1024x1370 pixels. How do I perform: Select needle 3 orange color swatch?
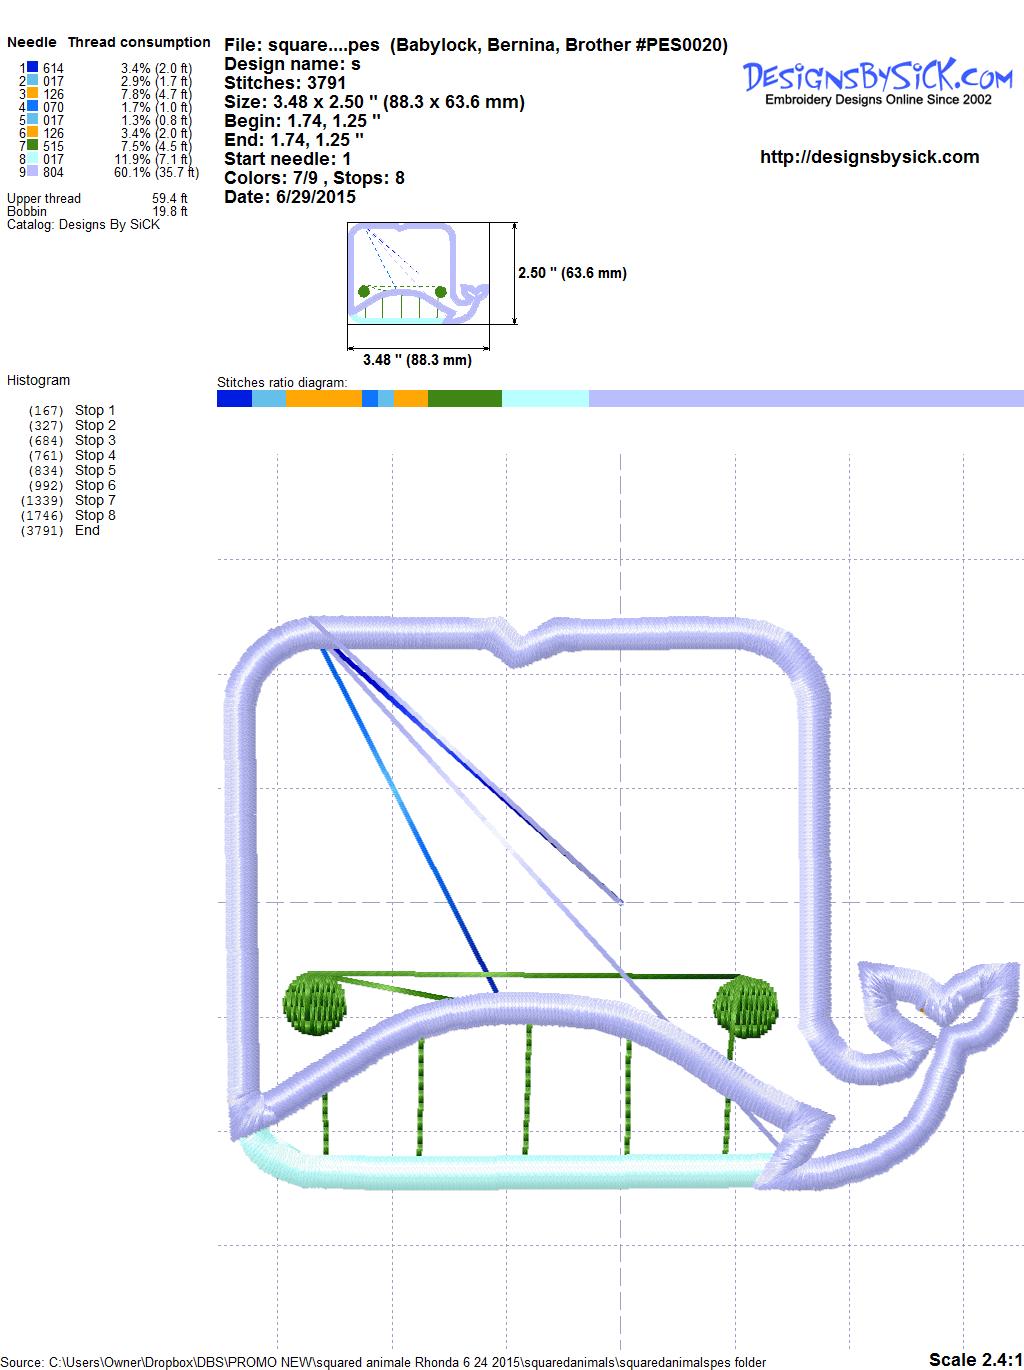(33, 94)
